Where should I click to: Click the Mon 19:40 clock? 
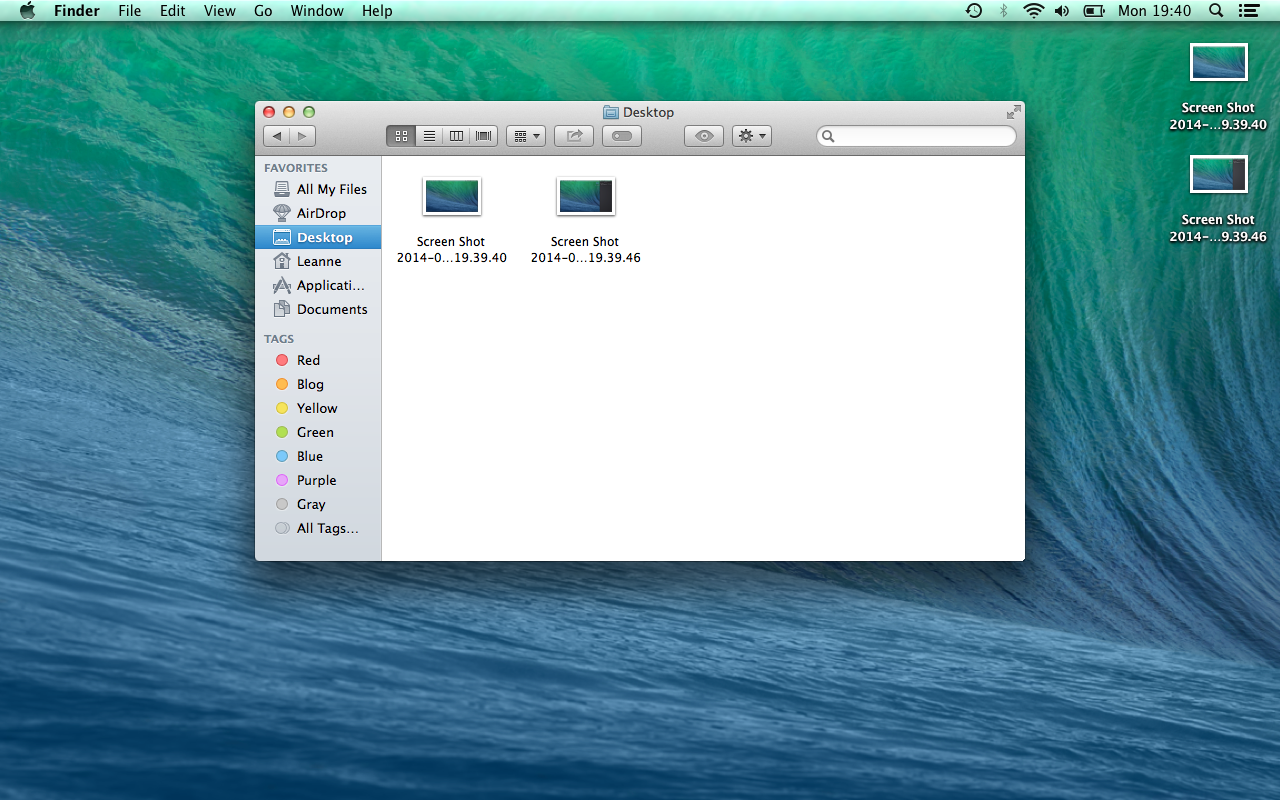pyautogui.click(x=1155, y=11)
